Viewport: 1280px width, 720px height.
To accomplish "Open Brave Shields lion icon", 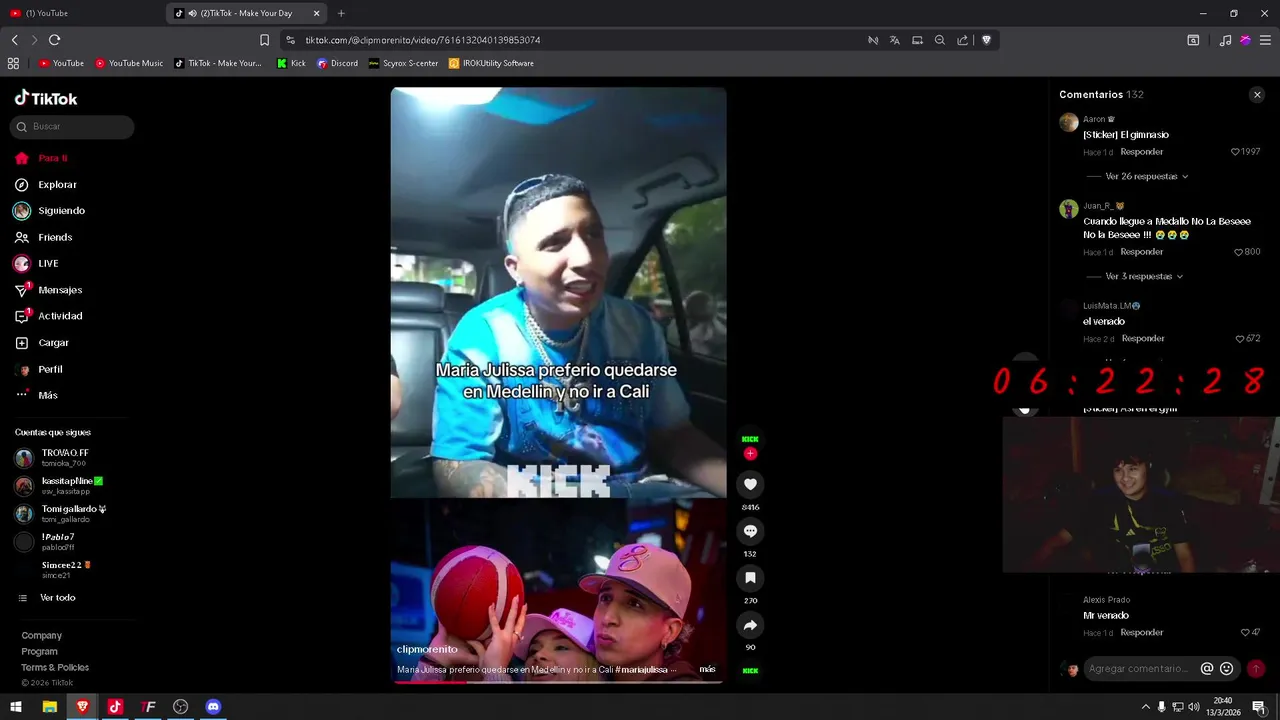I will pyautogui.click(x=986, y=40).
